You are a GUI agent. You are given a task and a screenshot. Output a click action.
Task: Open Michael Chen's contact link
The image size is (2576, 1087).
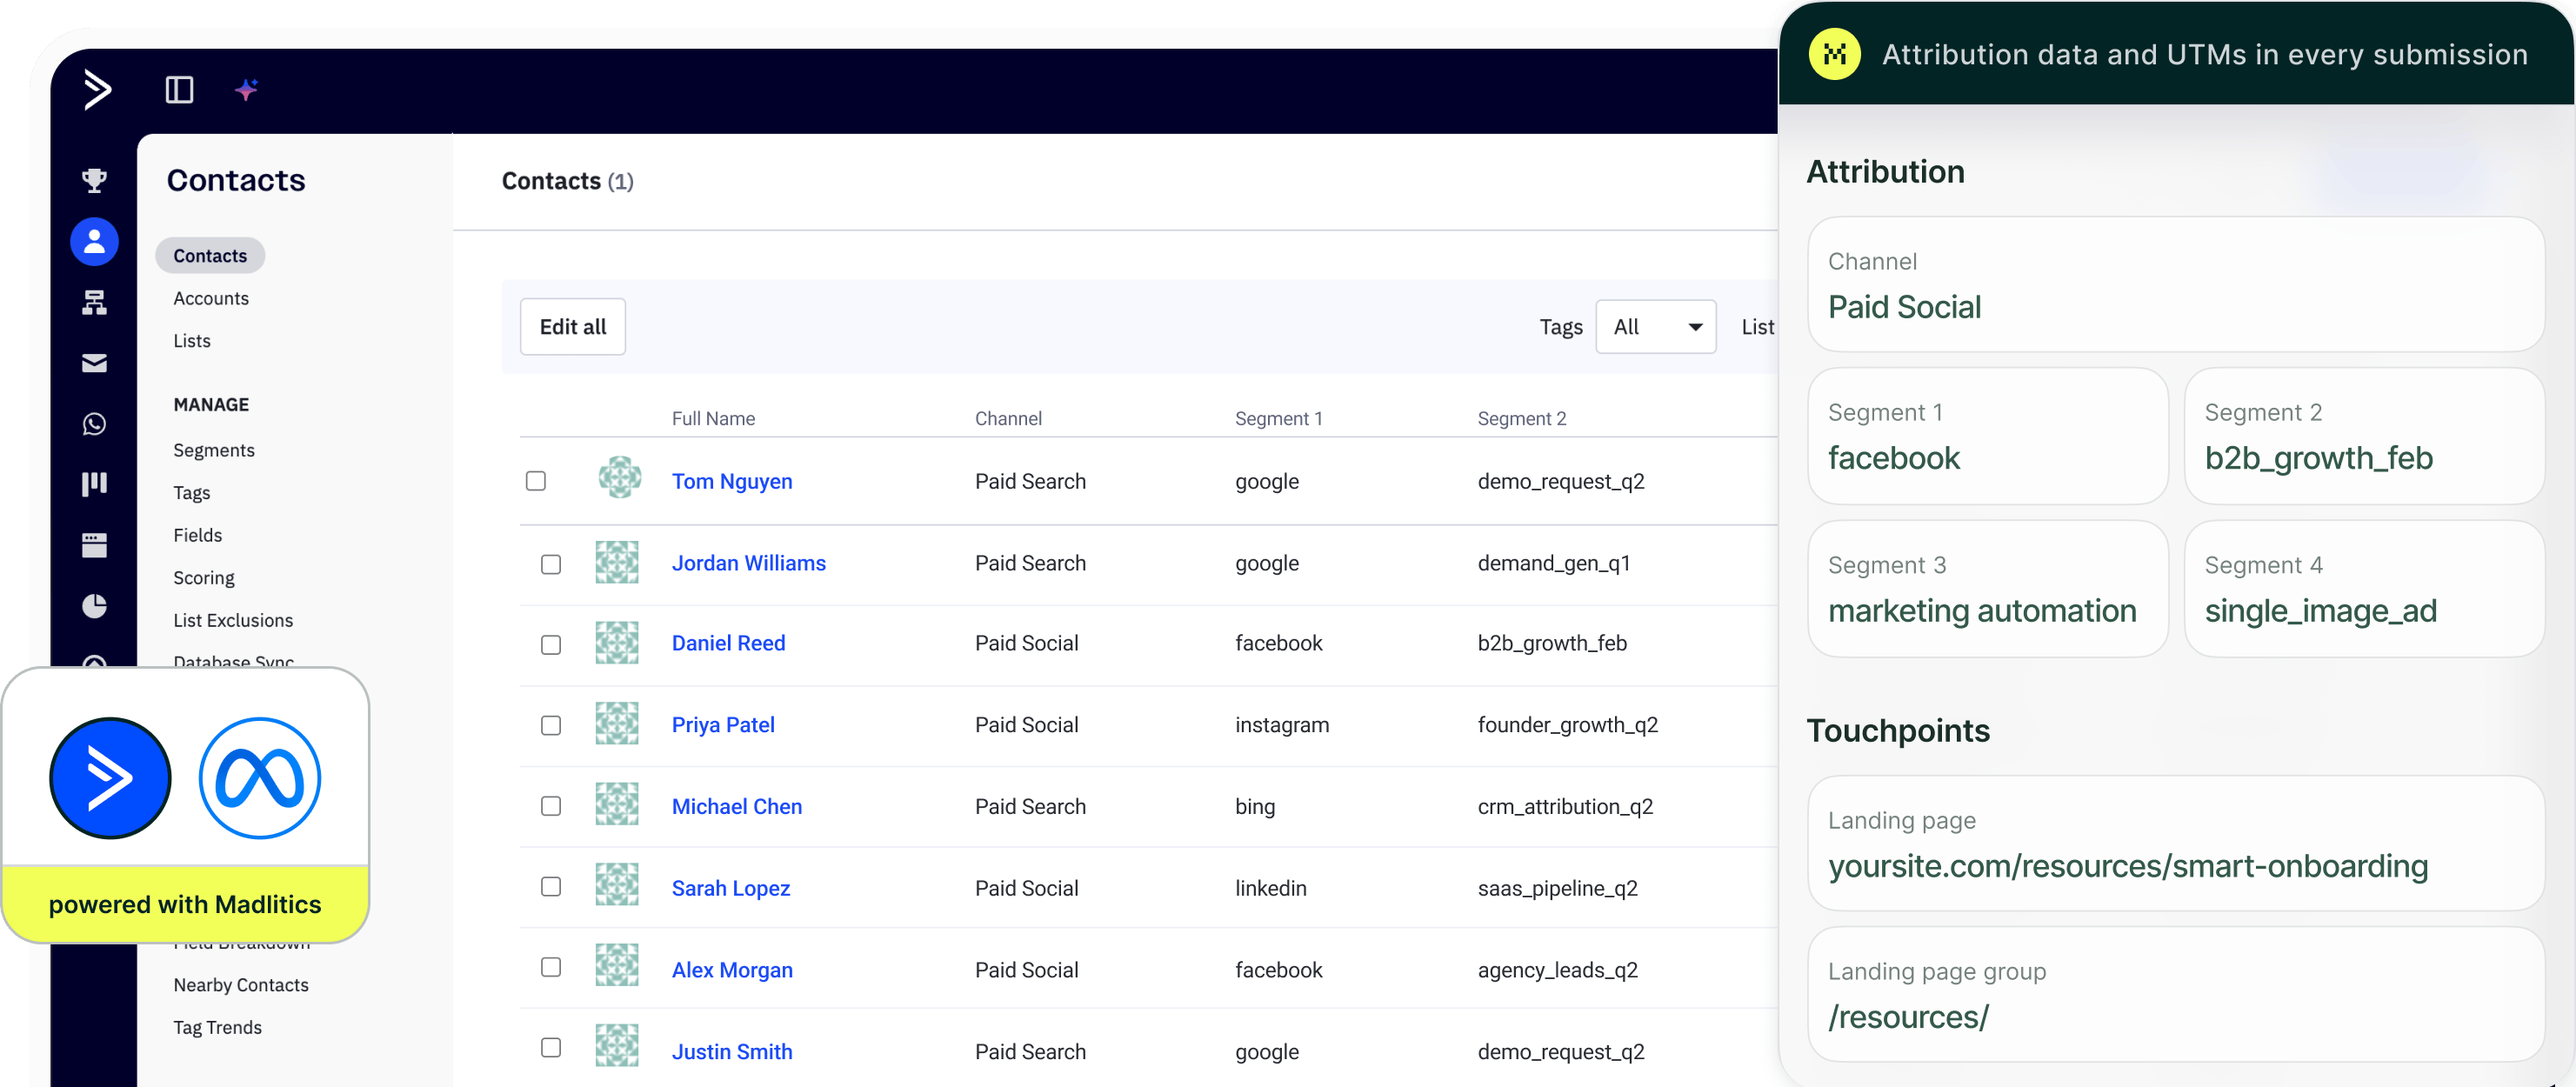pyautogui.click(x=737, y=806)
